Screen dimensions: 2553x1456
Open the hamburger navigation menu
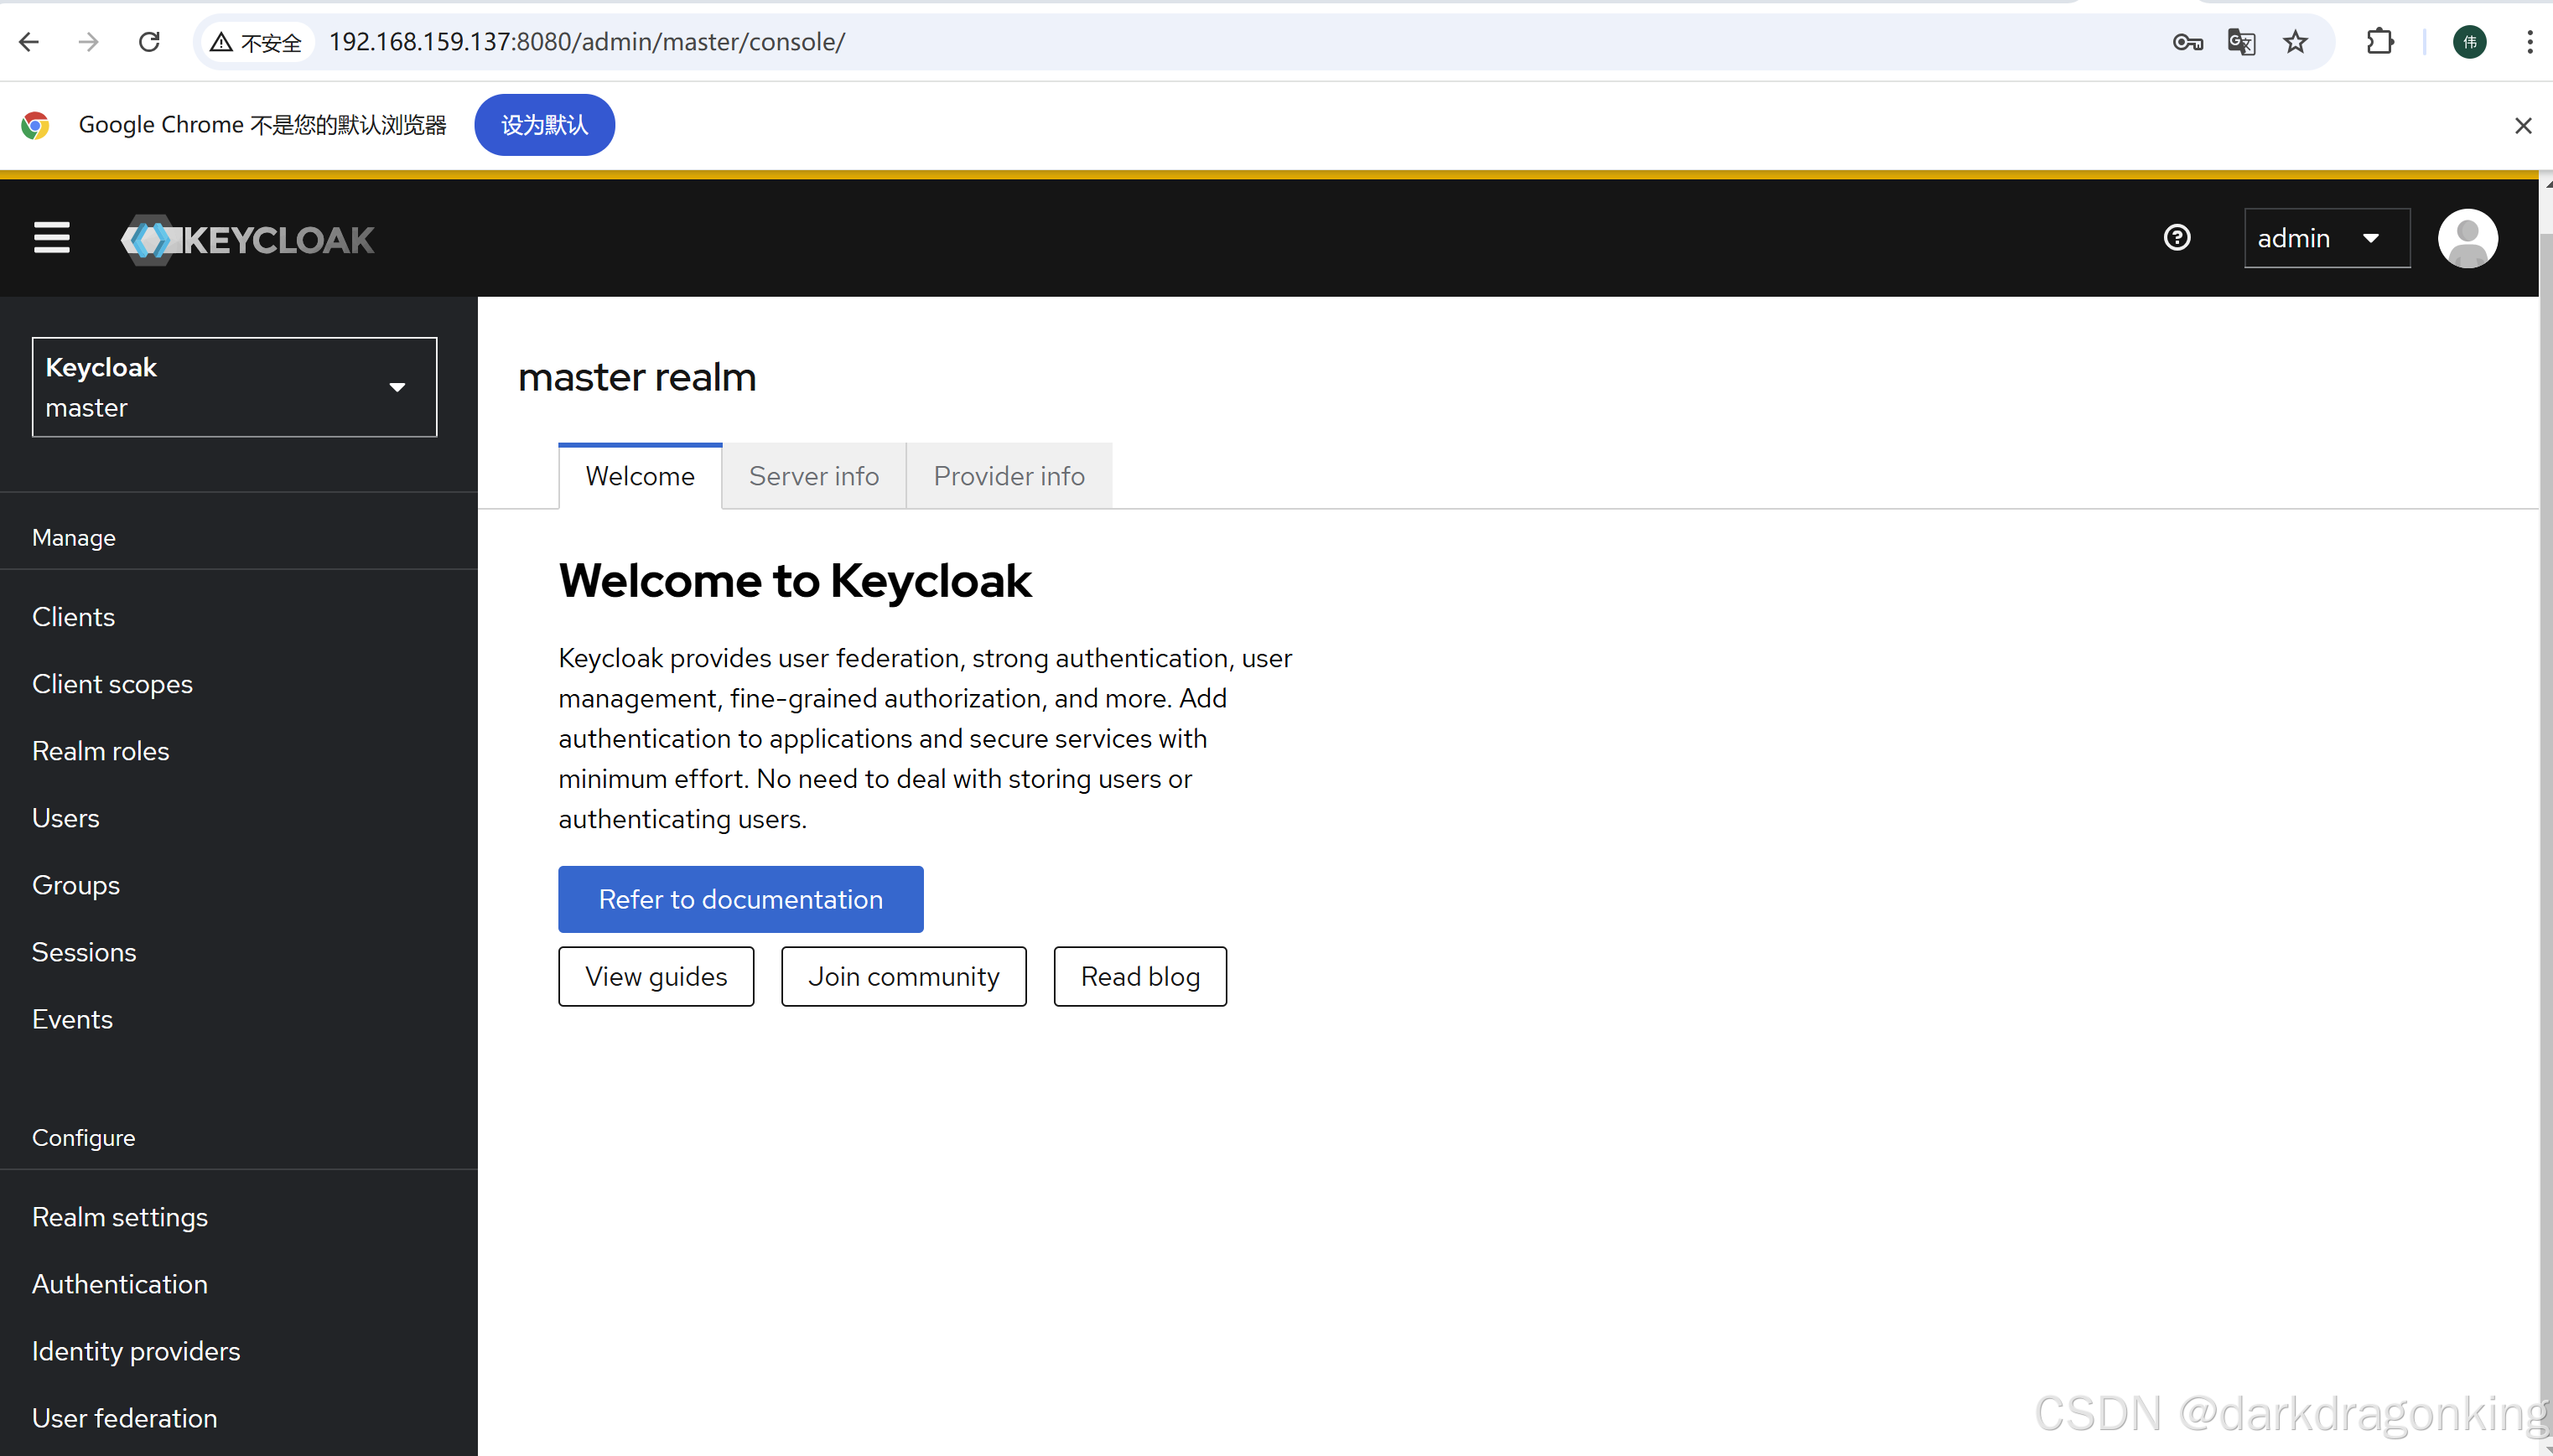(51, 238)
